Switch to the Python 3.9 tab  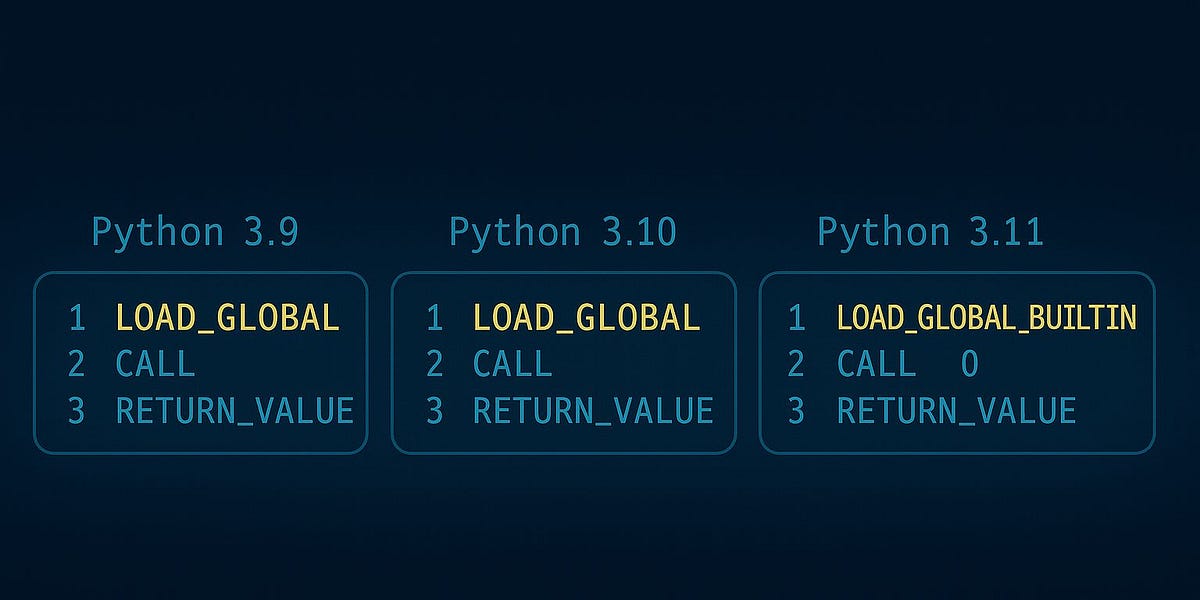pos(195,231)
